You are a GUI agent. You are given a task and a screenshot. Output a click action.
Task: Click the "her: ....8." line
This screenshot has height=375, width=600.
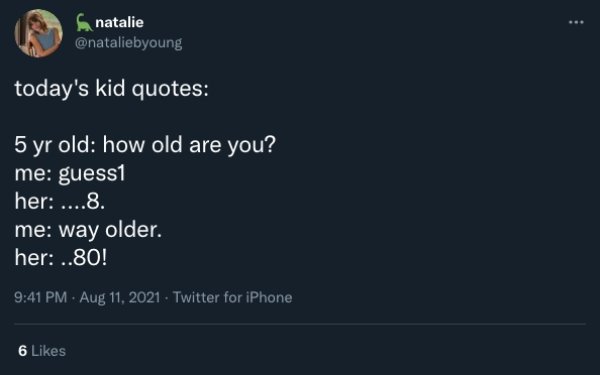pos(60,201)
